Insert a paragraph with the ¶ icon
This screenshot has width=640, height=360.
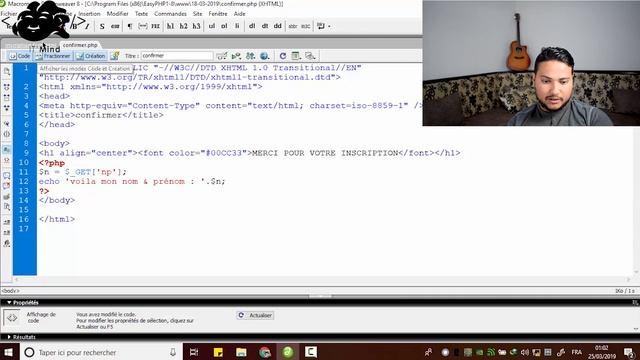[130, 26]
